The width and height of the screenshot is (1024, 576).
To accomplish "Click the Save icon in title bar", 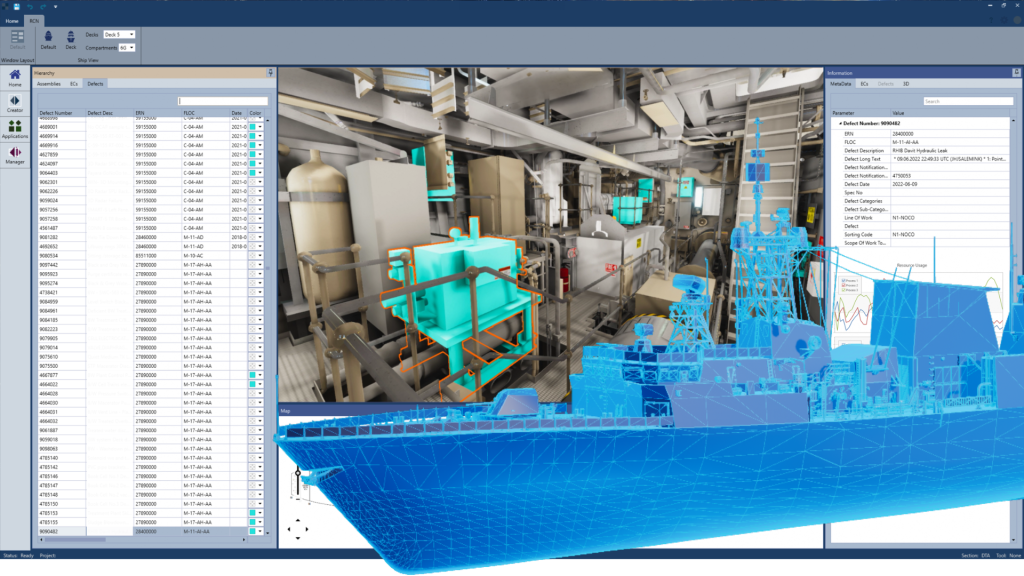I will 17,6.
